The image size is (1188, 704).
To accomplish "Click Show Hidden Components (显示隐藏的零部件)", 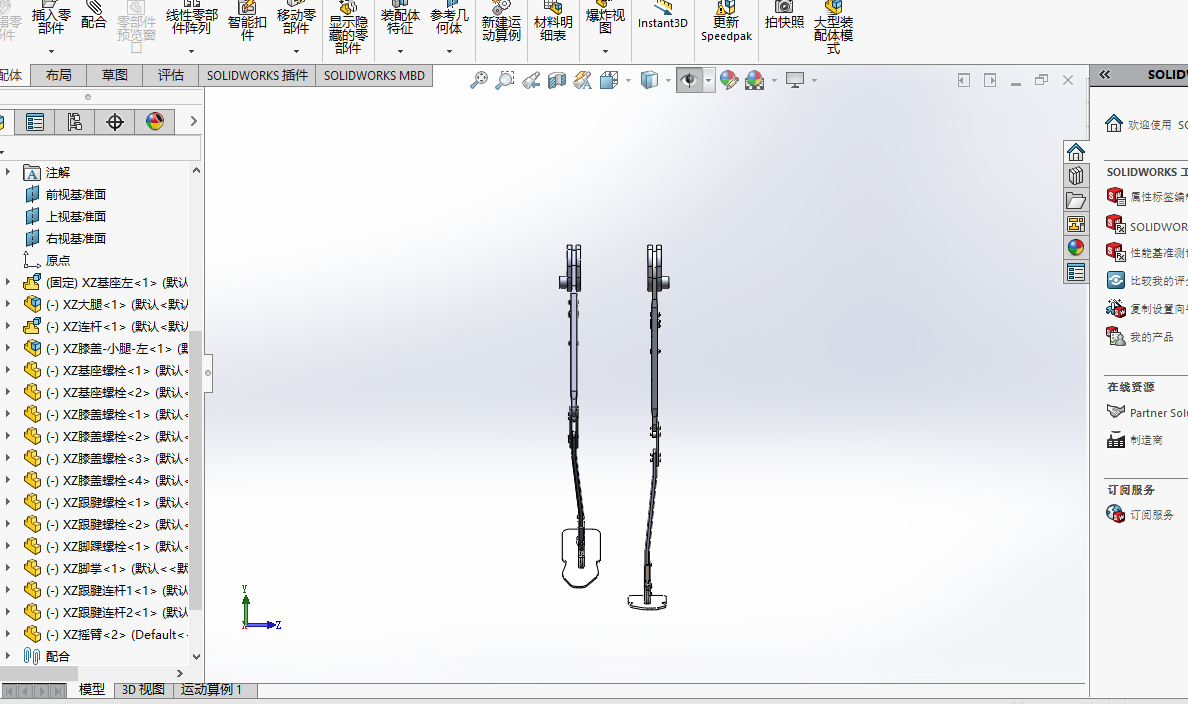I will [348, 28].
